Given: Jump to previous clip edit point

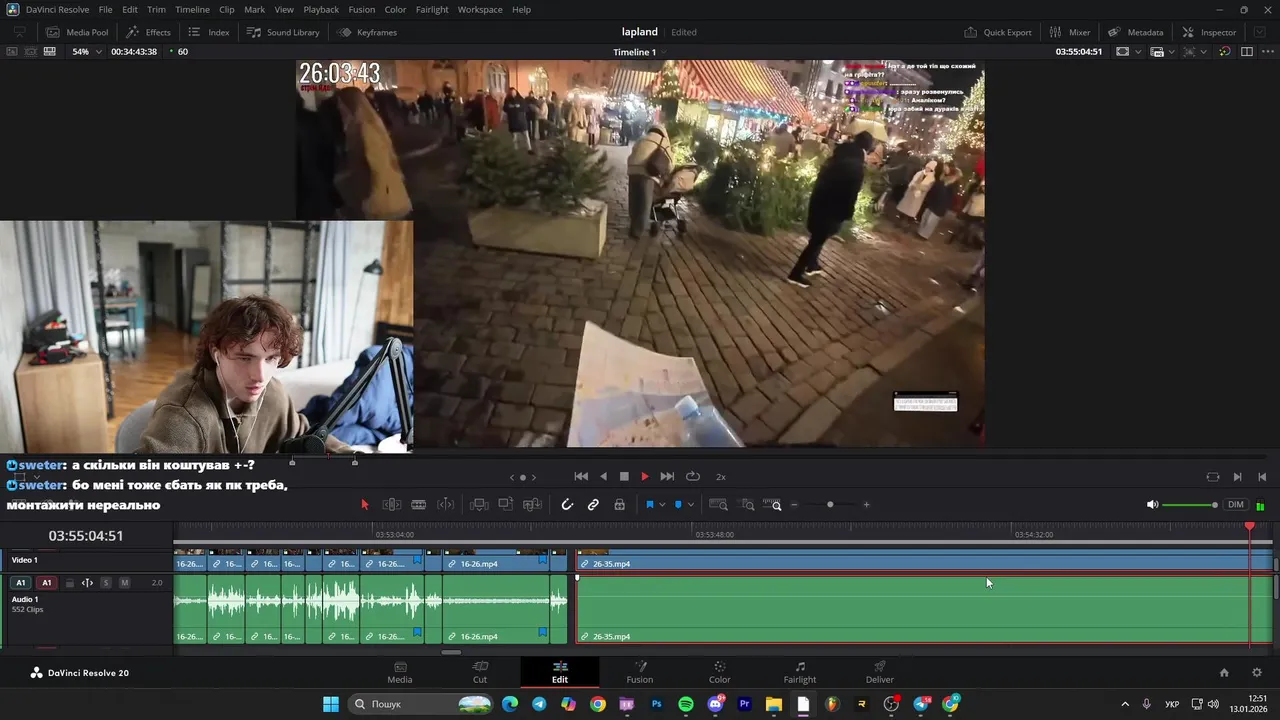Looking at the screenshot, I should [x=1262, y=477].
